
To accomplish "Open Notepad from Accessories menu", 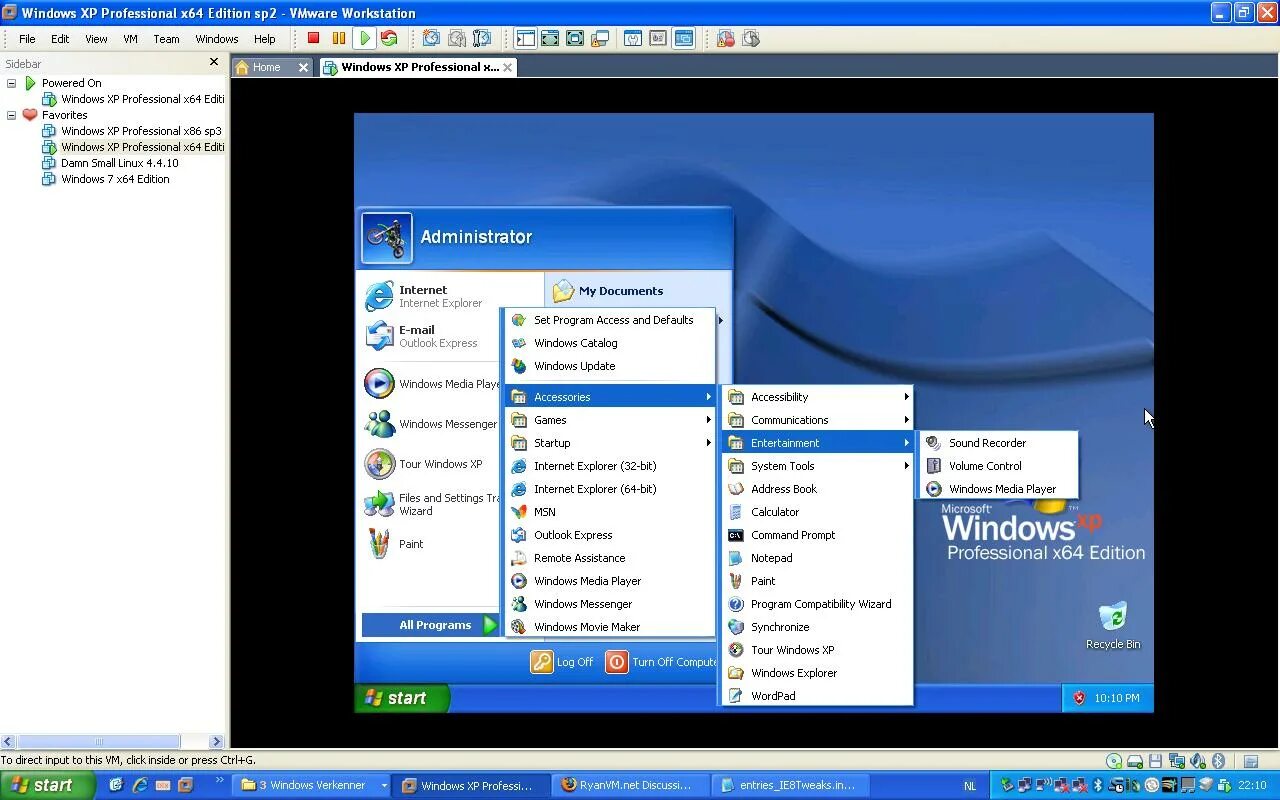I will tap(817, 558).
